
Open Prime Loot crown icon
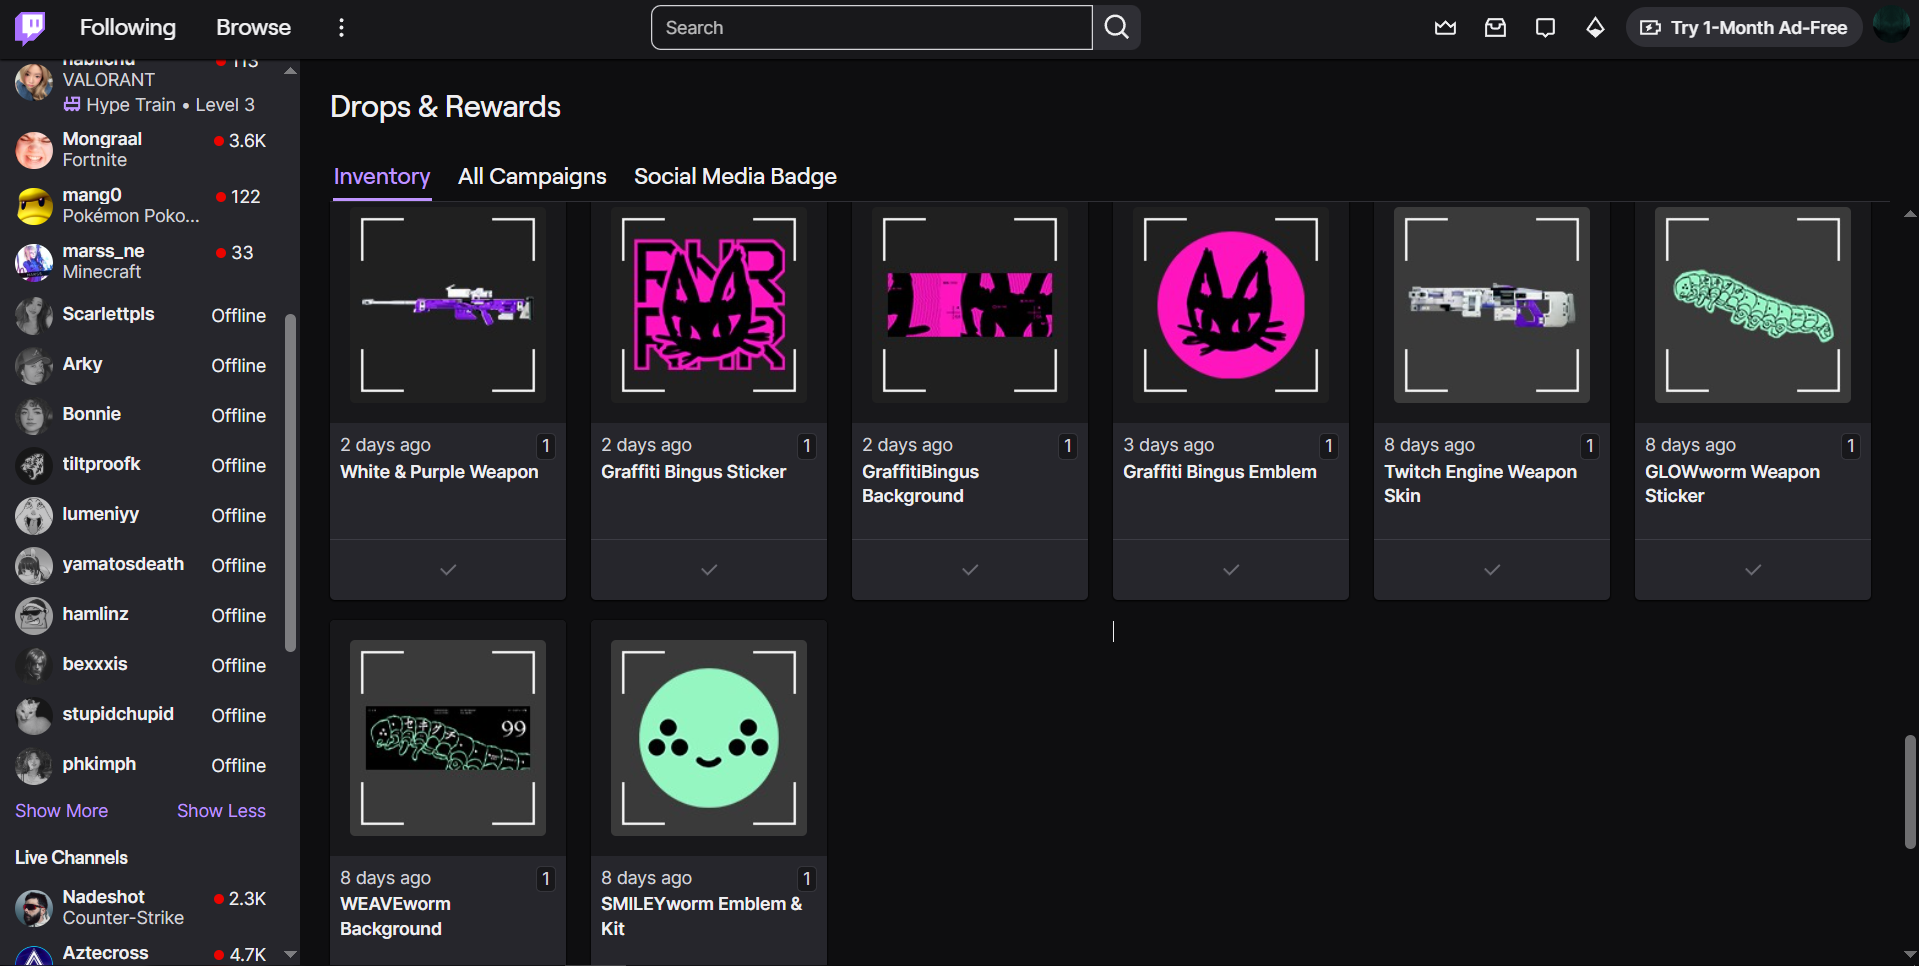(1445, 28)
